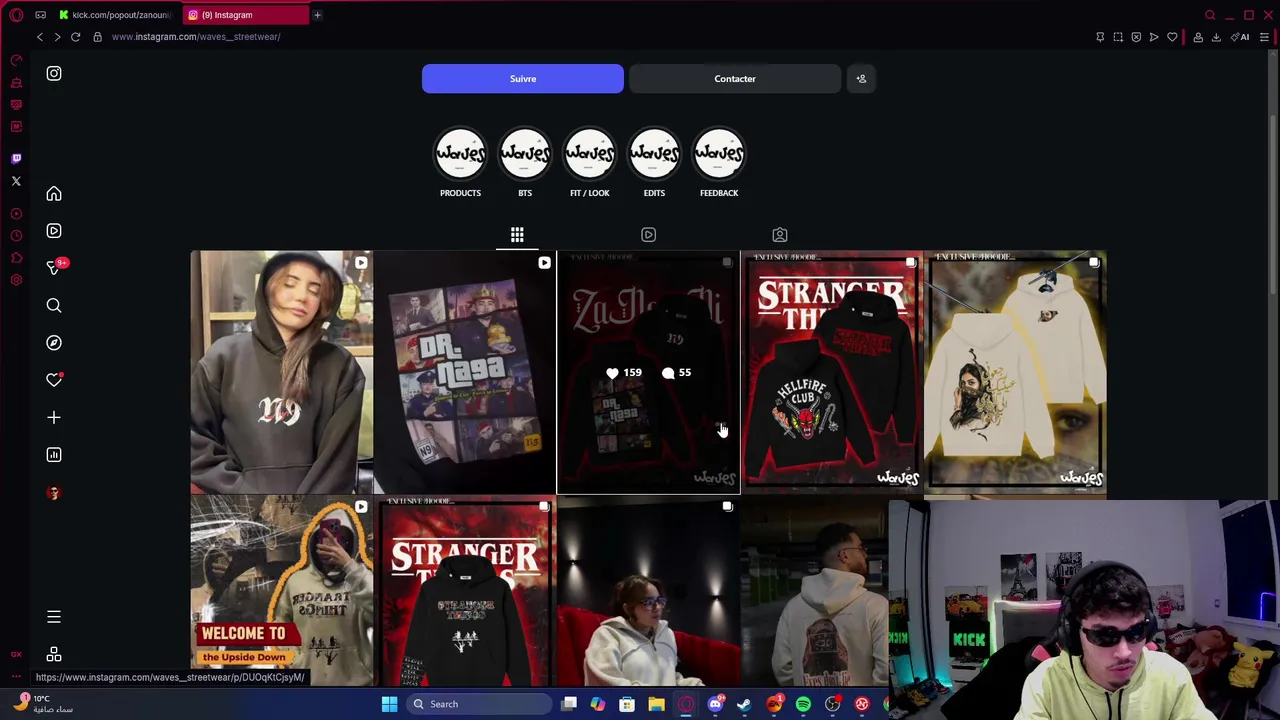This screenshot has height=720, width=1280.
Task: Open File Explorer from the taskbar
Action: point(656,704)
